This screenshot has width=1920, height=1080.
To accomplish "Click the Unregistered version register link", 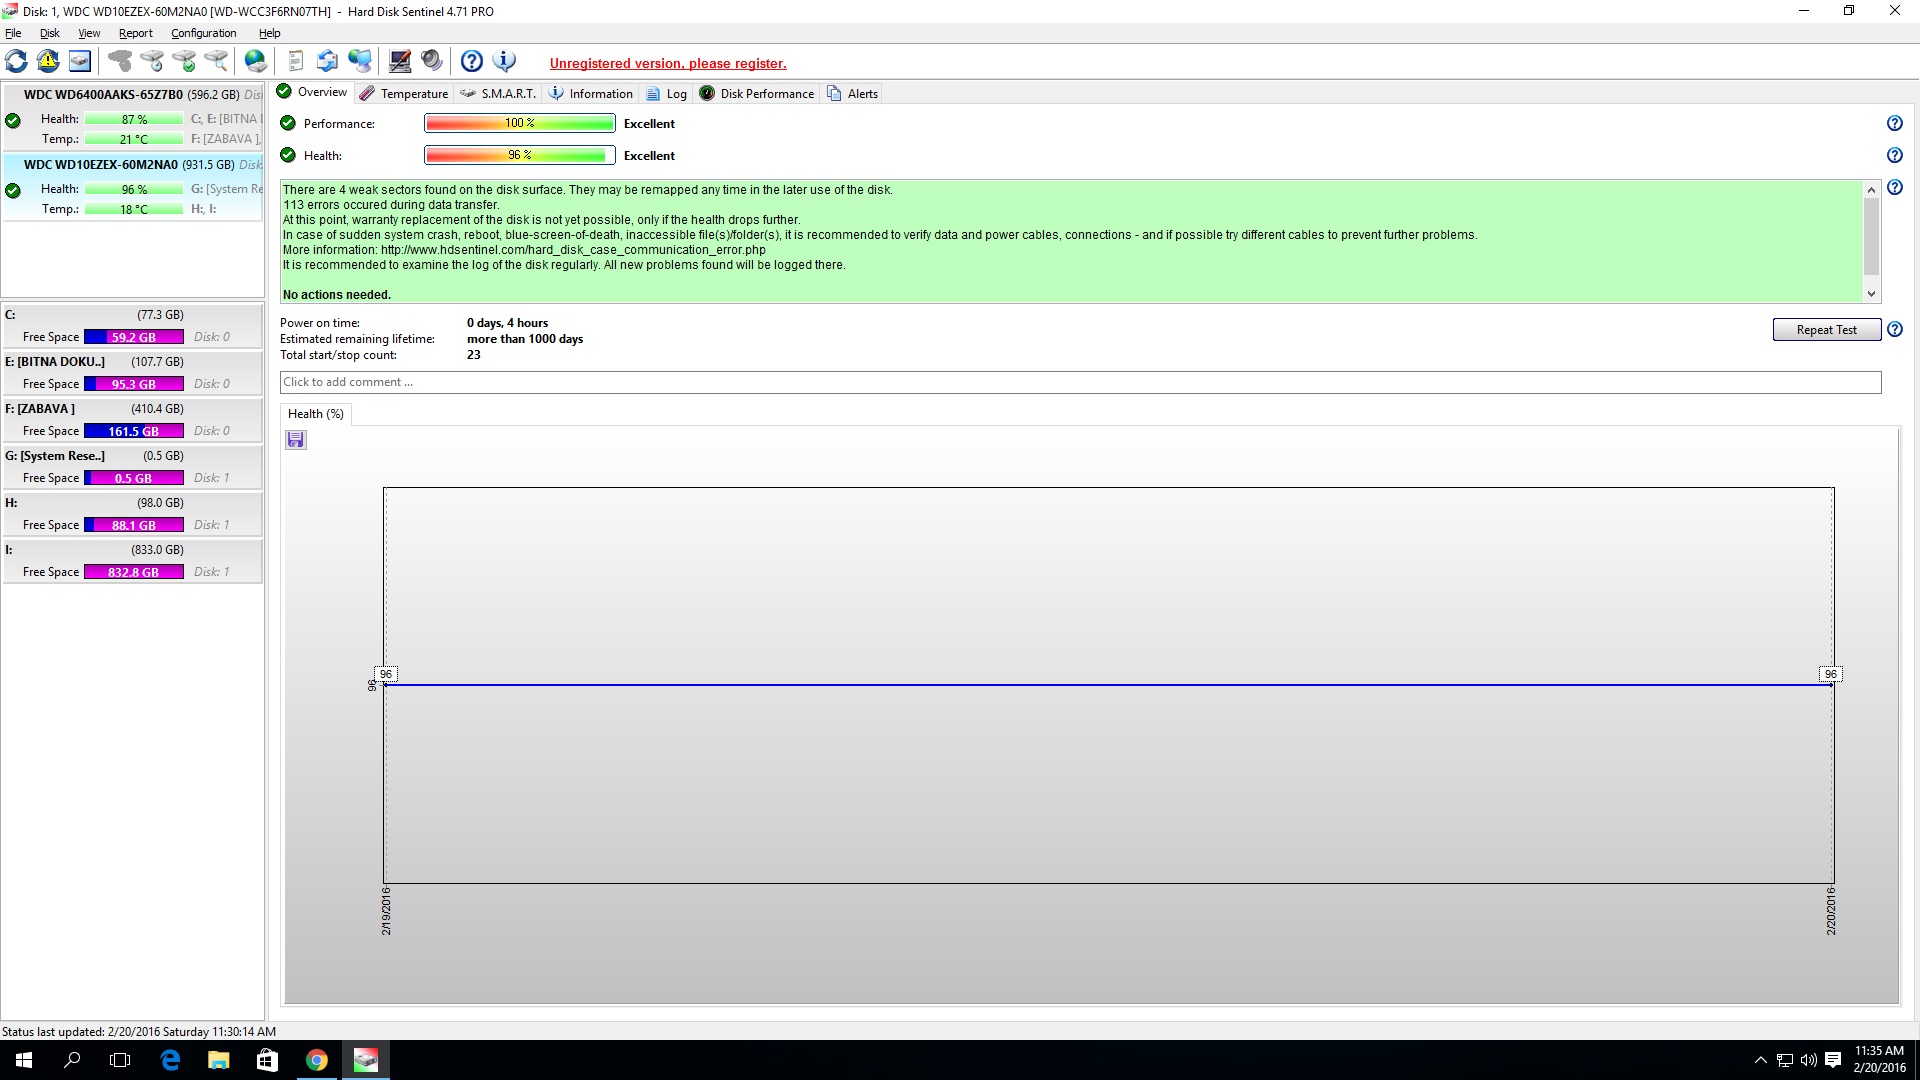I will point(668,63).
